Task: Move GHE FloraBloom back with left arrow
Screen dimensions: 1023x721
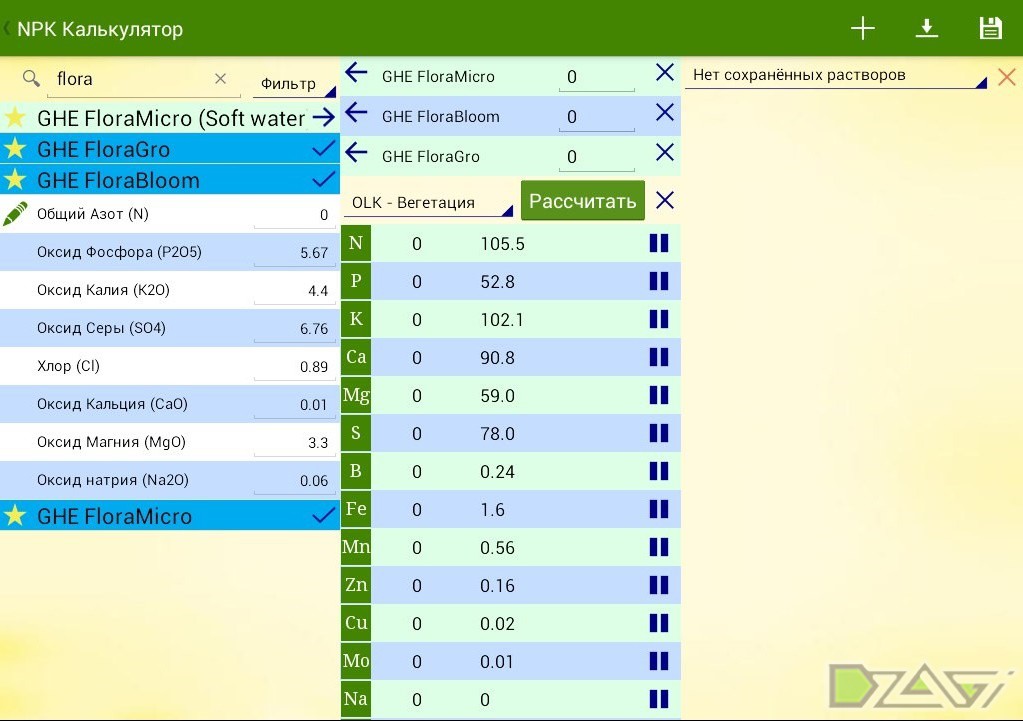Action: (x=356, y=112)
